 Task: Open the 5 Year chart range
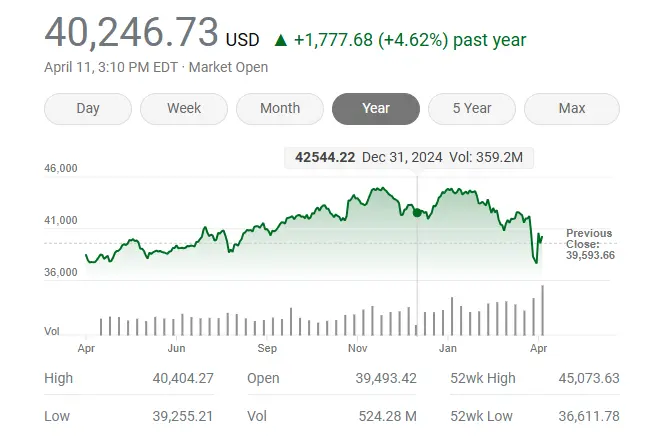point(472,109)
